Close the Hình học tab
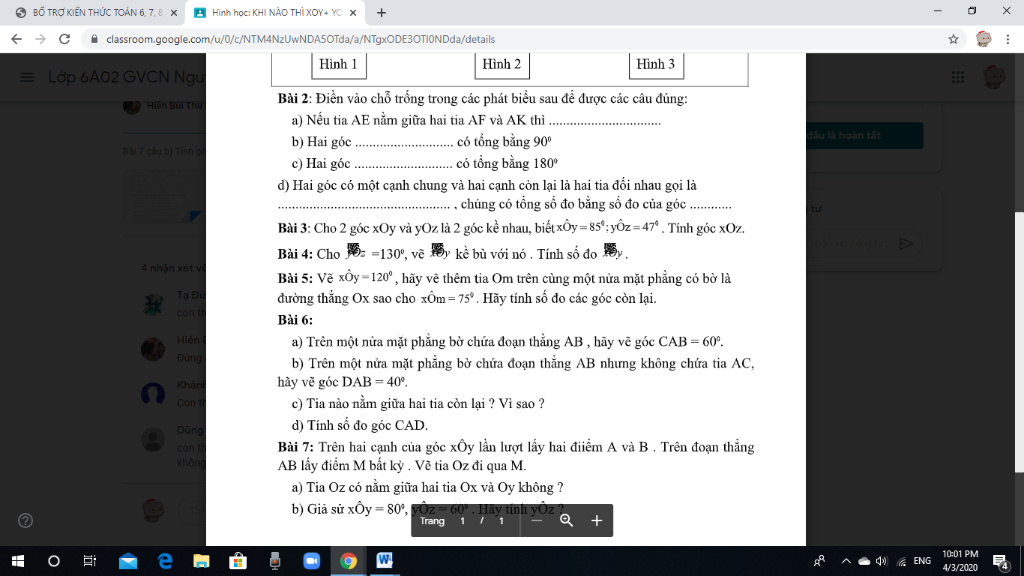The height and width of the screenshot is (576, 1024). pyautogui.click(x=353, y=13)
